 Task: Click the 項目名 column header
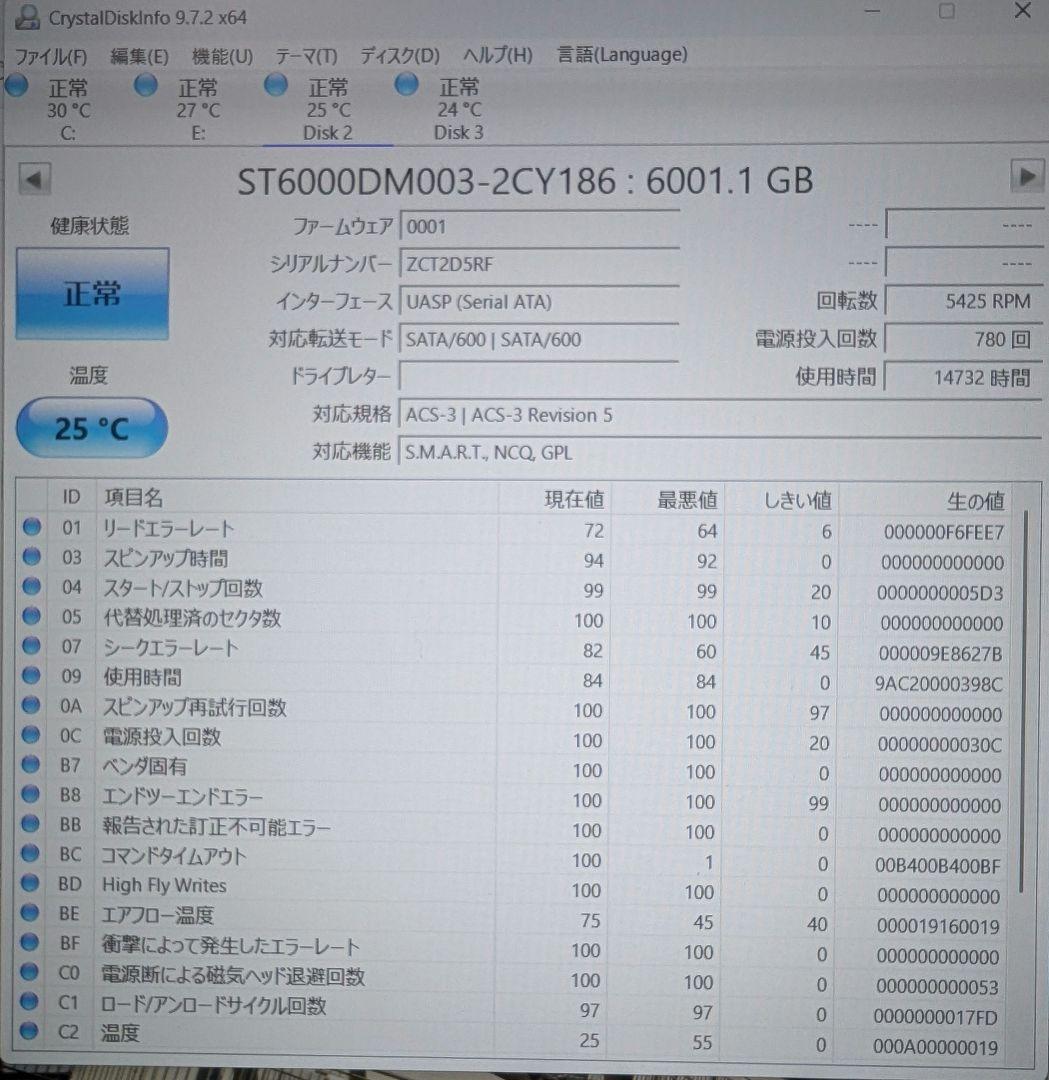[x=296, y=497]
